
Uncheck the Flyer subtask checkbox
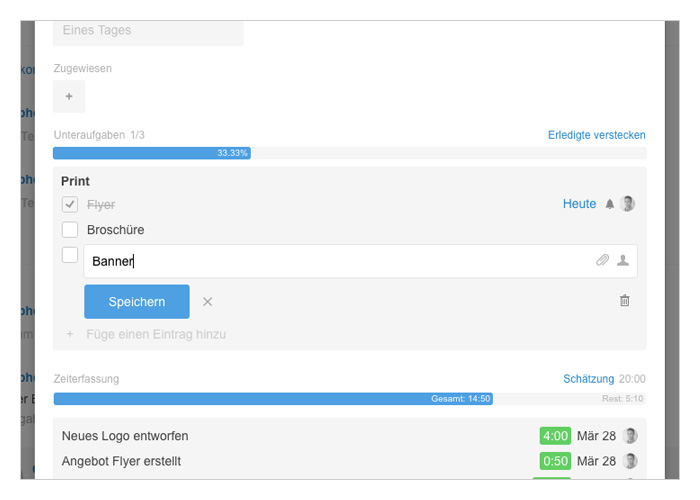coord(70,204)
